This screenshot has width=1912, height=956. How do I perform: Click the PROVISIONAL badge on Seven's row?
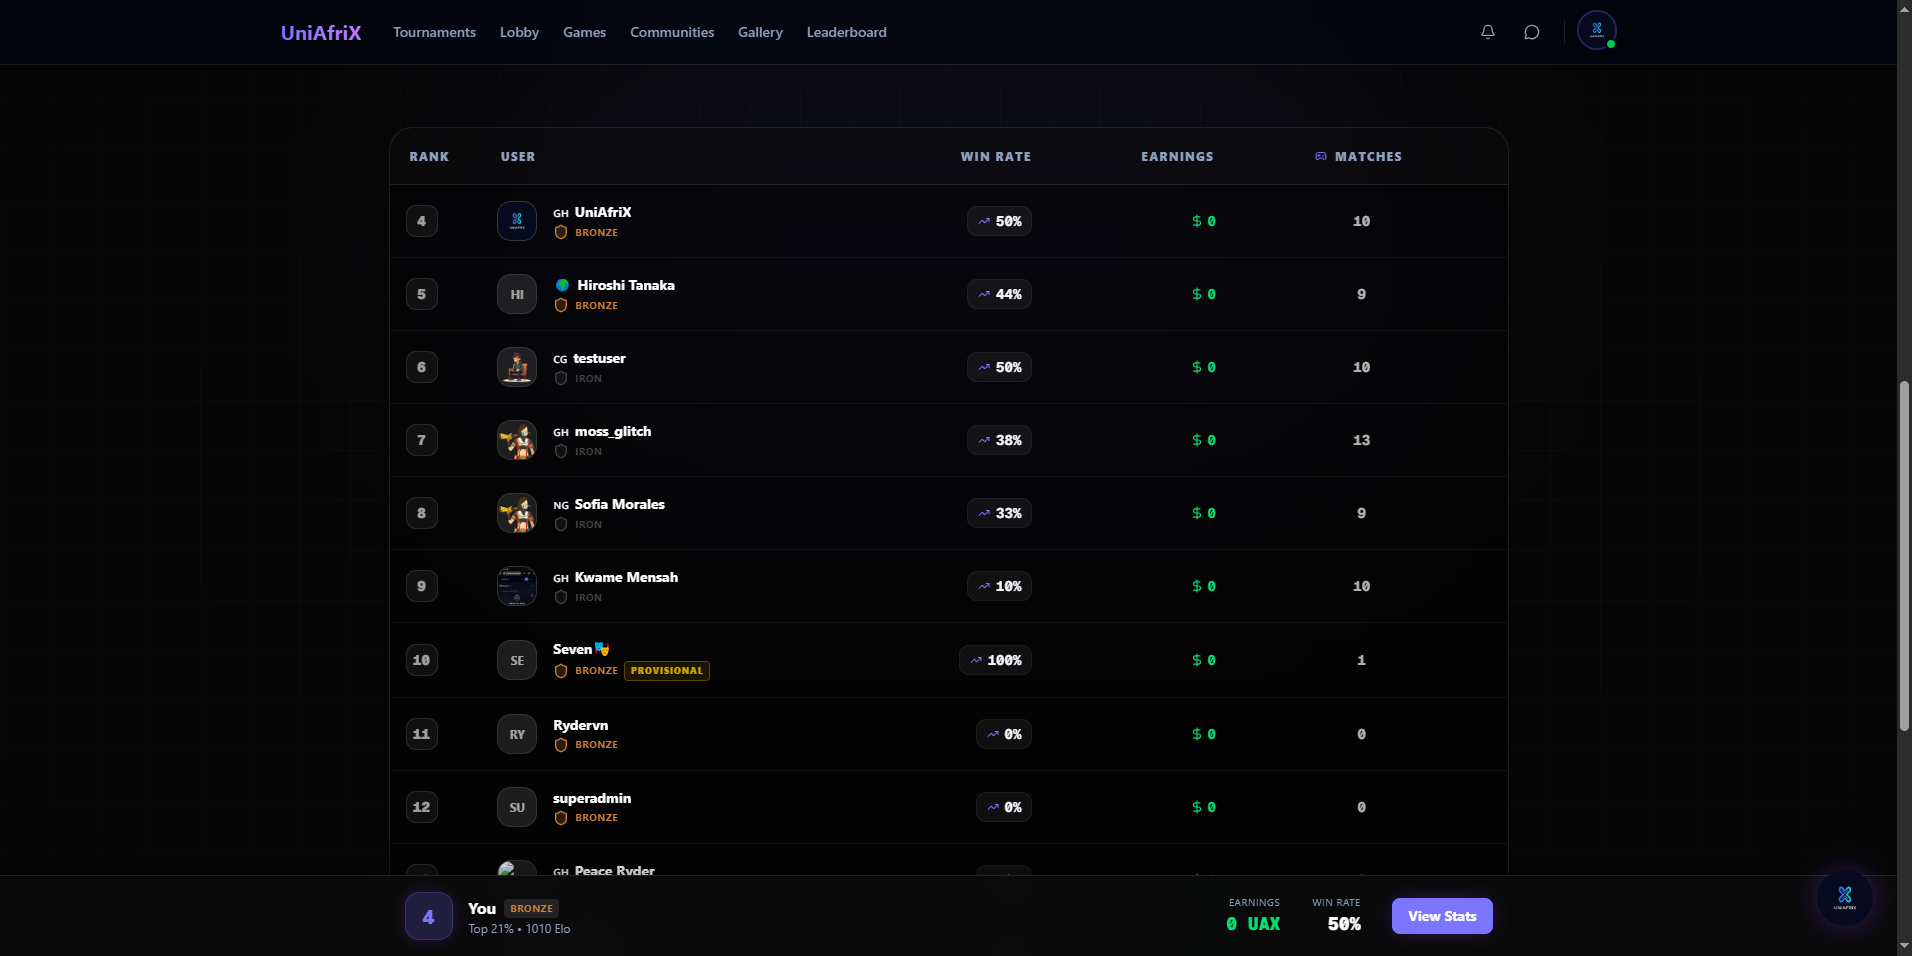pyautogui.click(x=667, y=671)
